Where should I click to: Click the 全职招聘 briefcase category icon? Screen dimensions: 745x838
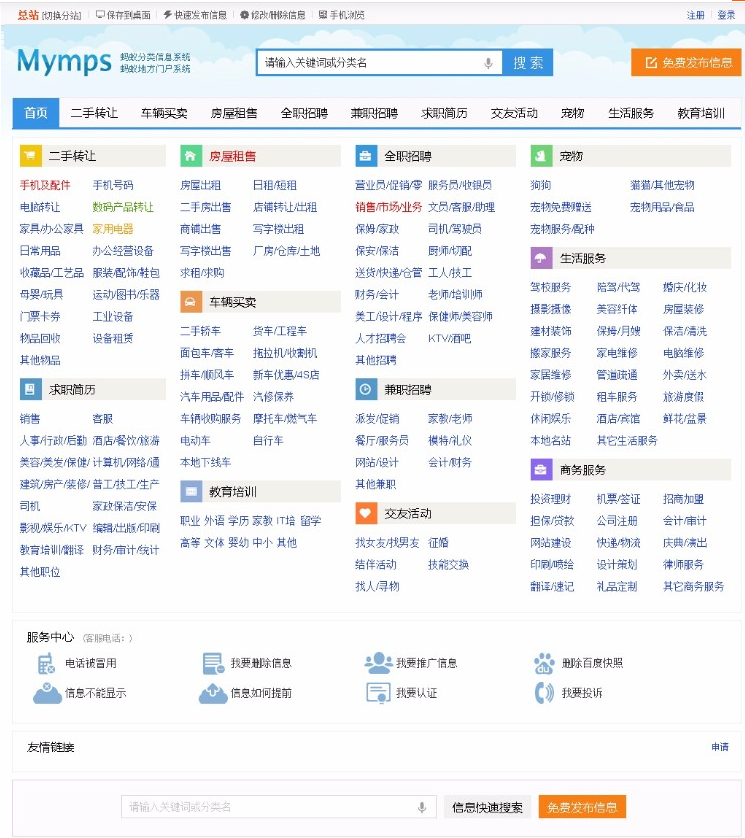[366, 156]
